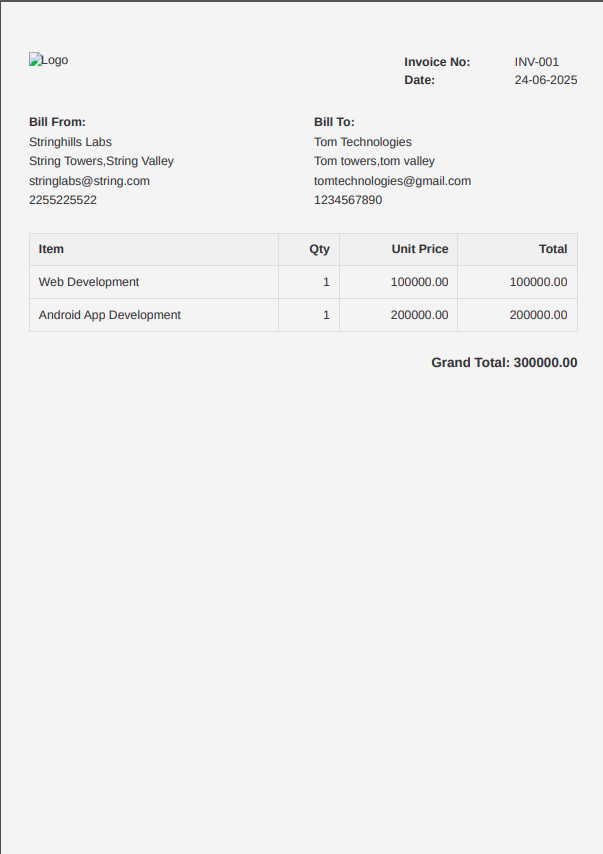Select the Bill From heading
This screenshot has height=854, width=603.
pos(57,122)
